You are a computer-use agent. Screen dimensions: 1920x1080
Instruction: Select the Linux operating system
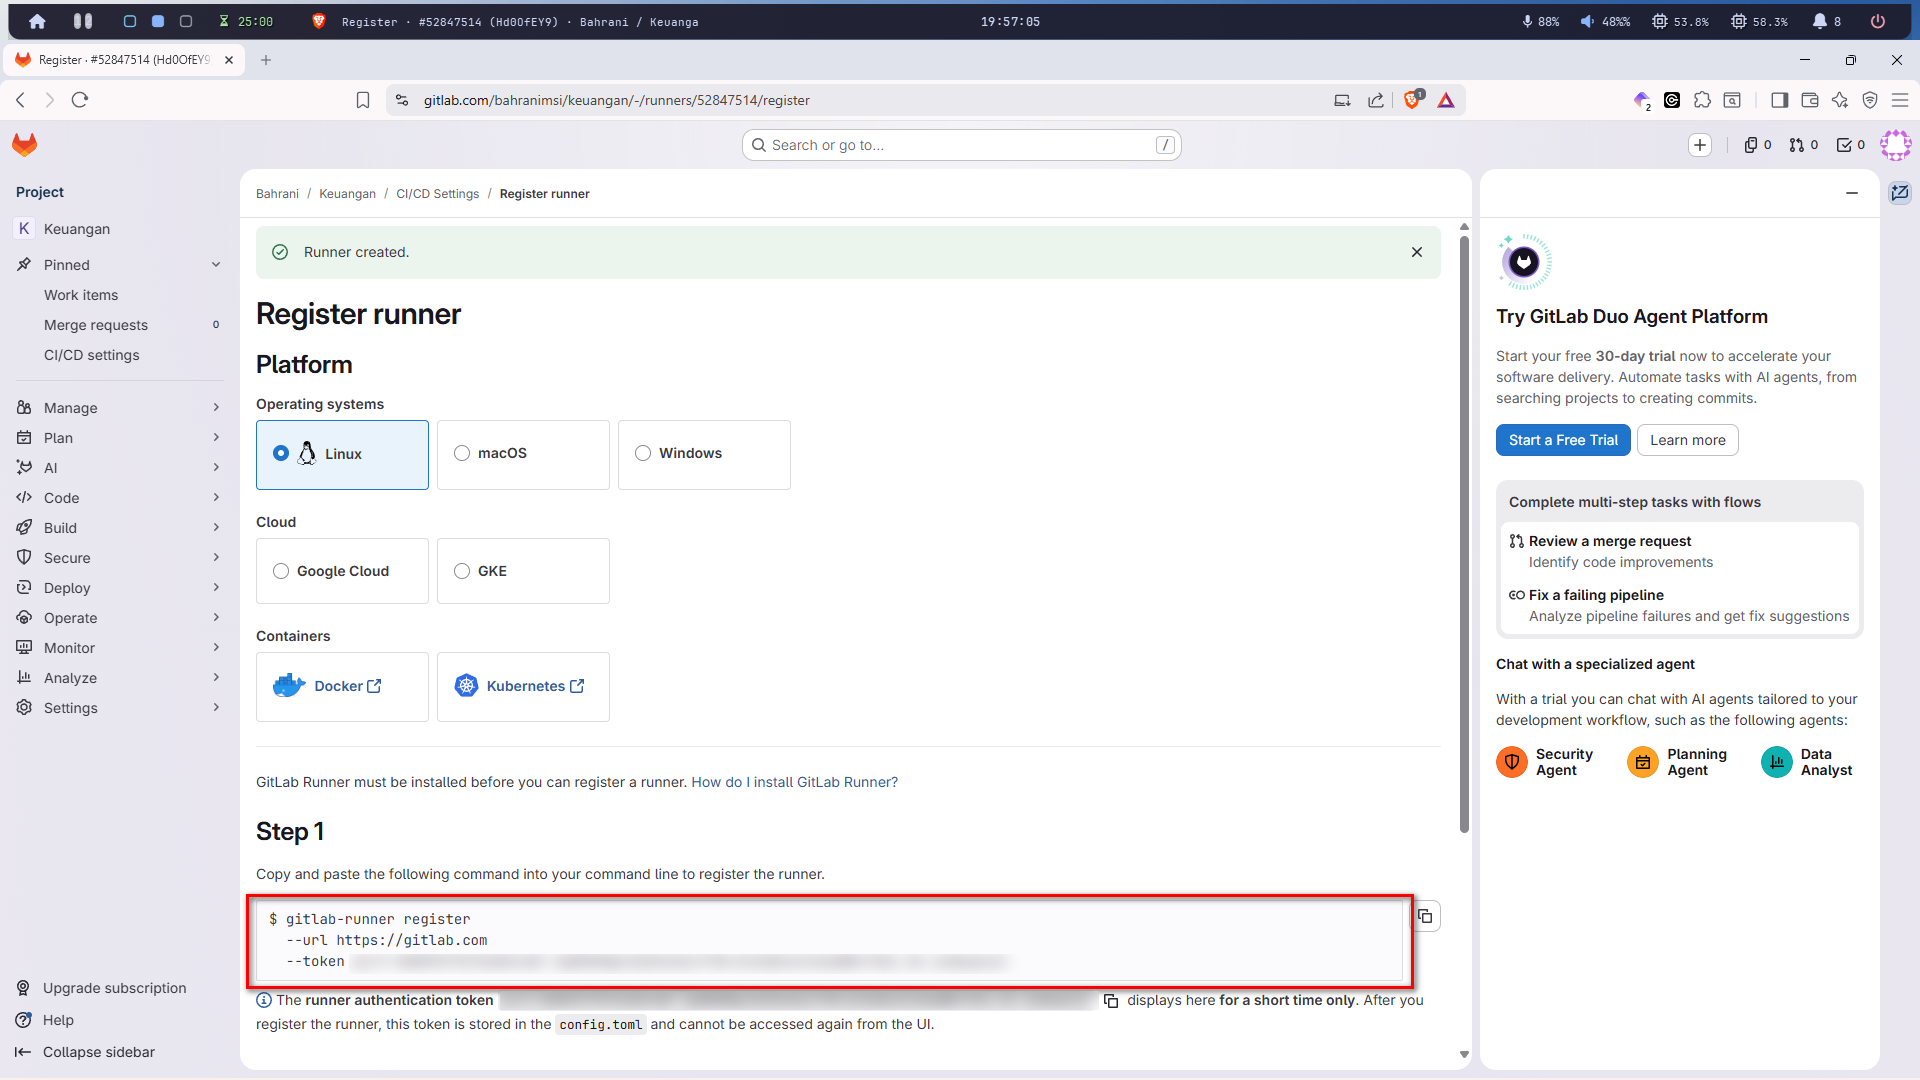[x=342, y=455]
